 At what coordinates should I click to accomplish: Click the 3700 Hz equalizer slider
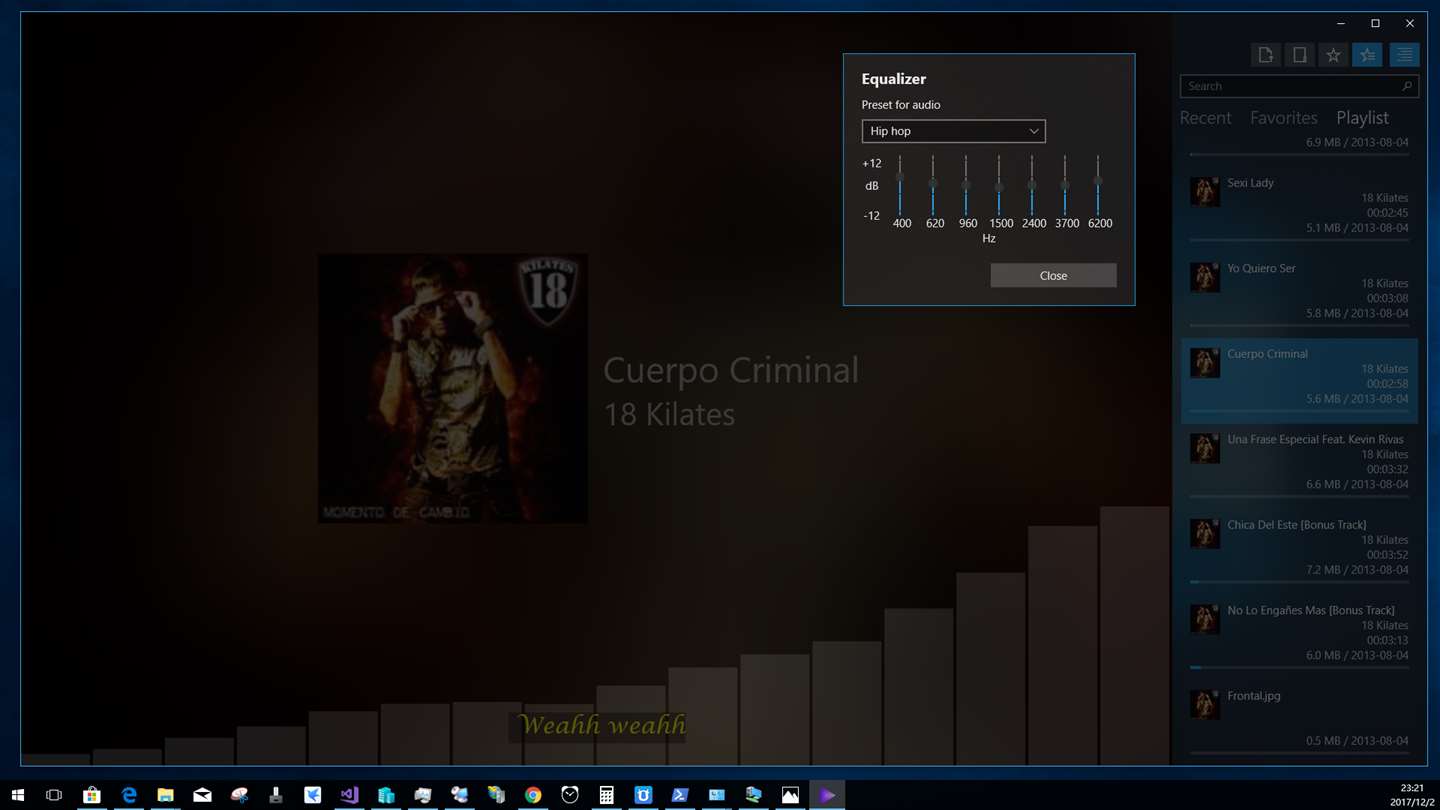[x=1065, y=185]
